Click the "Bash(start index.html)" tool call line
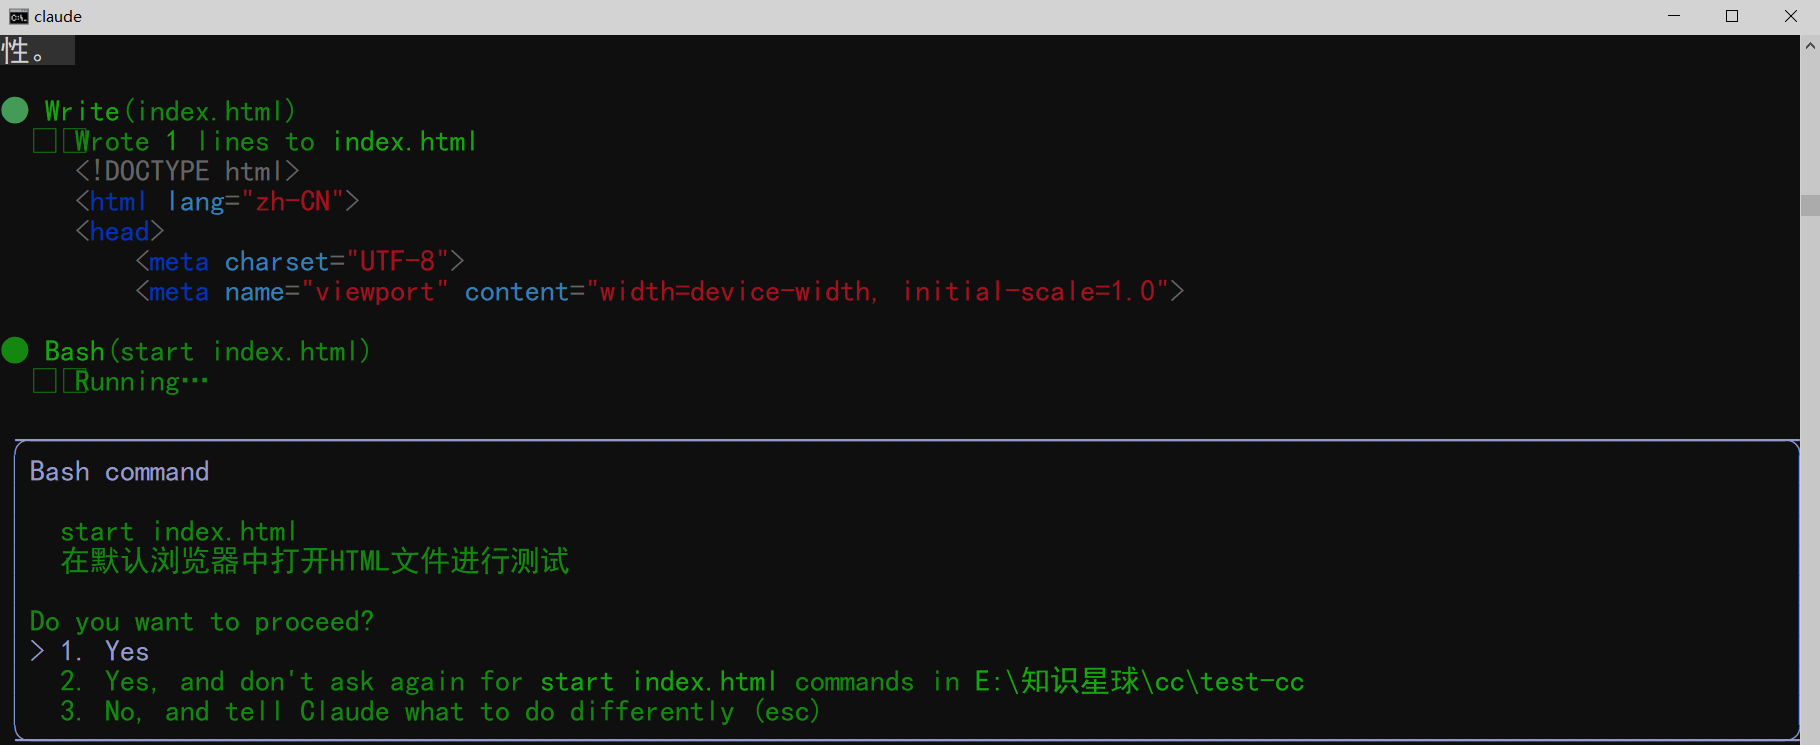This screenshot has width=1820, height=745. pyautogui.click(x=207, y=351)
